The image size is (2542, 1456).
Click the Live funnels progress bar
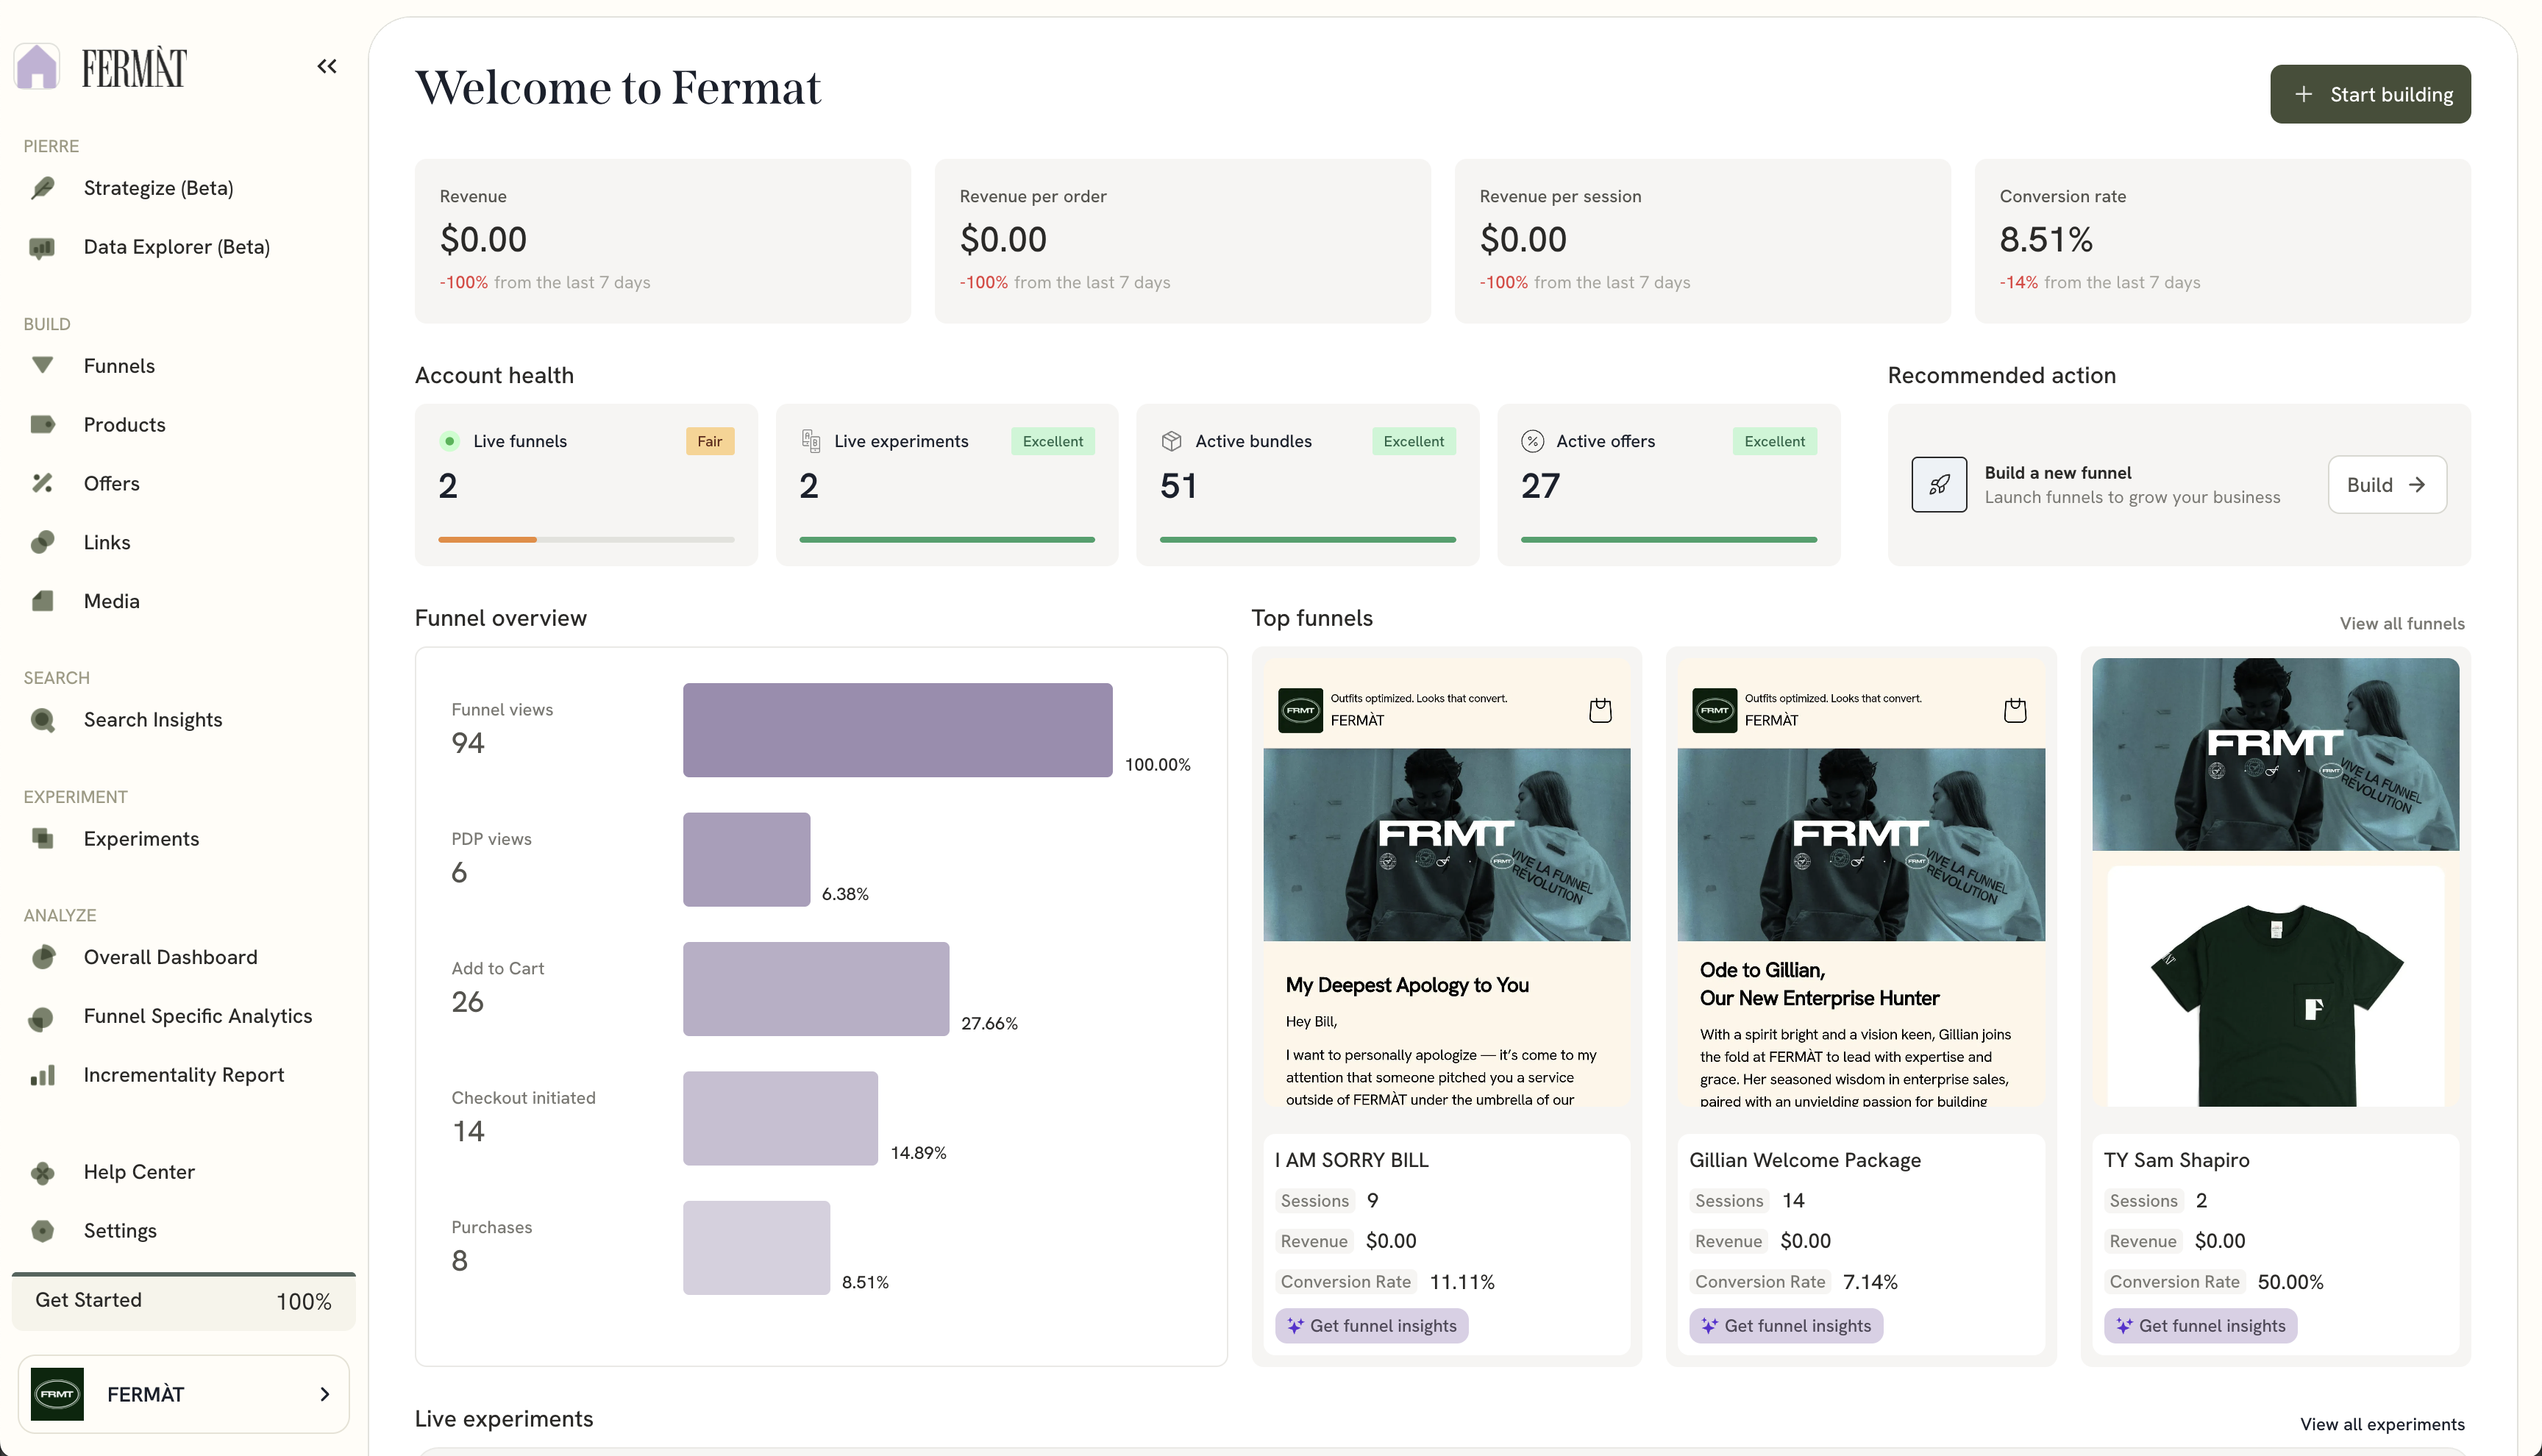tap(585, 540)
